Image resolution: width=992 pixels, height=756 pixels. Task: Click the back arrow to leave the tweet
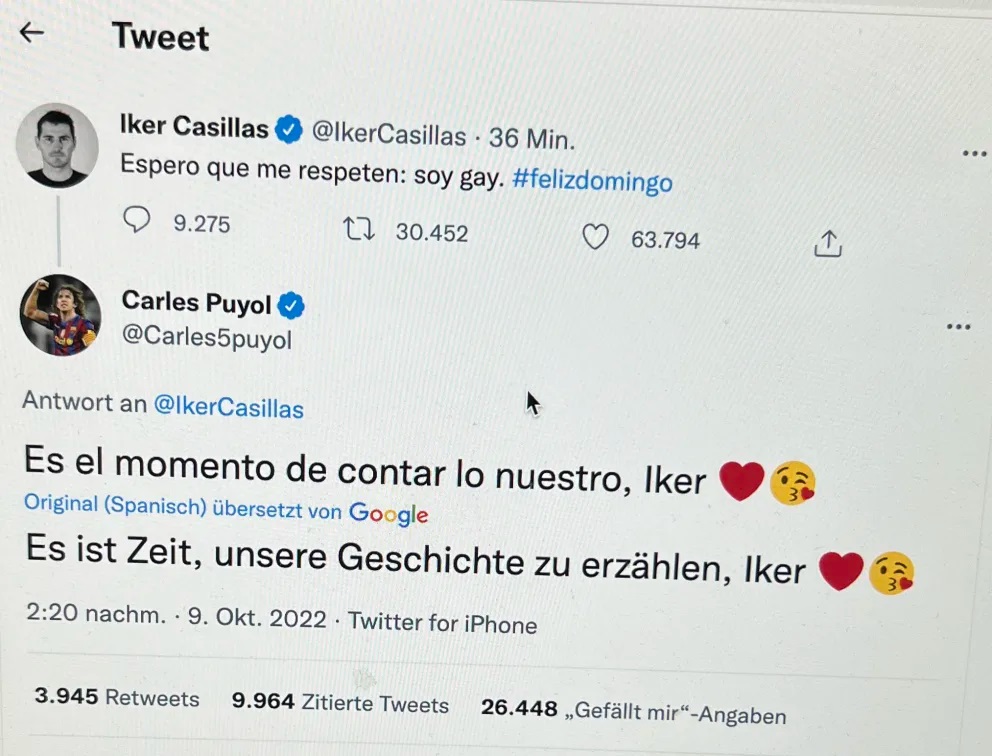coord(32,33)
